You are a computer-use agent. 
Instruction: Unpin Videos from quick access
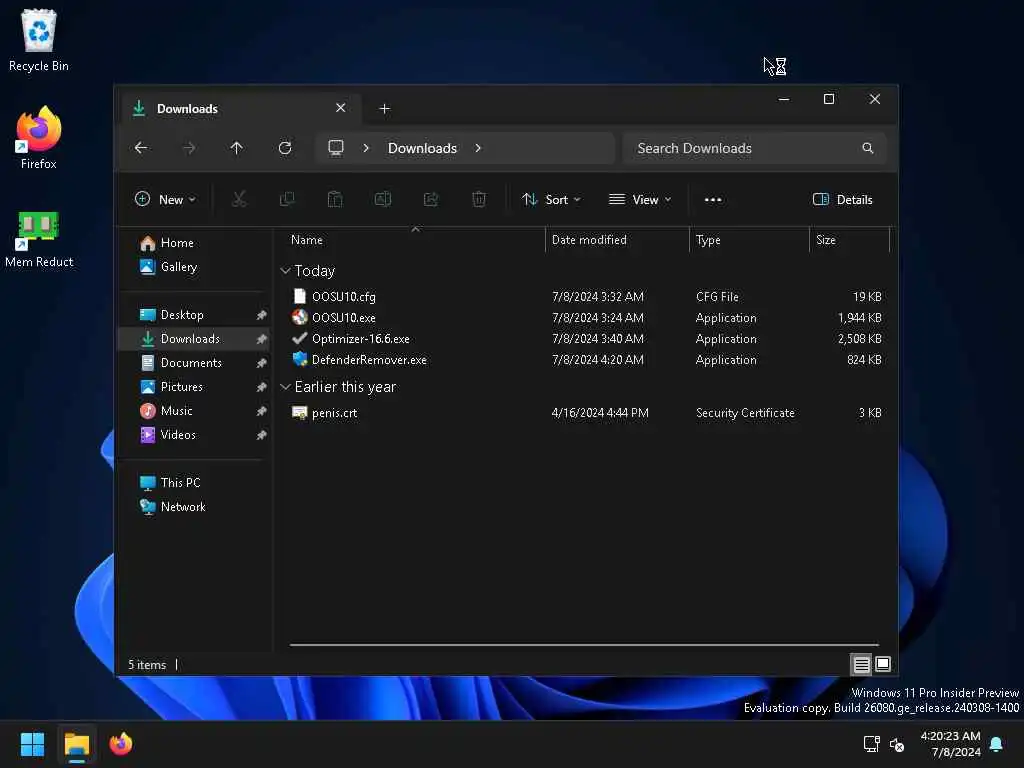pyautogui.click(x=261, y=435)
